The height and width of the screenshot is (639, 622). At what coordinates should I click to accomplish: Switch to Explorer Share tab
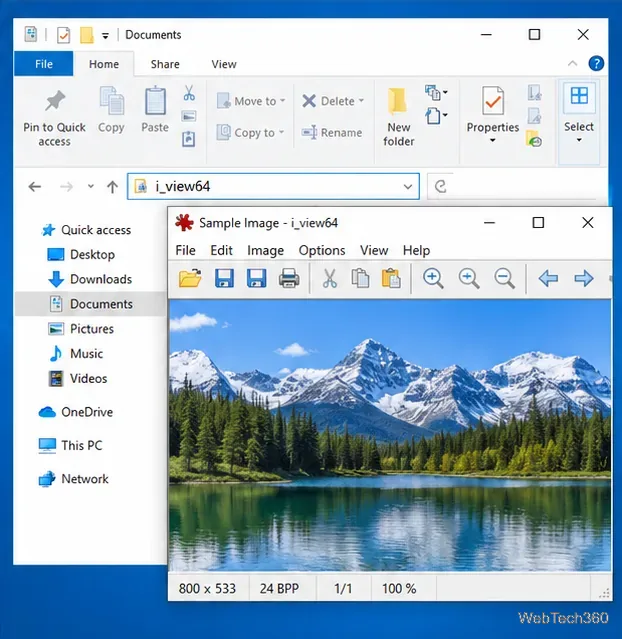point(165,64)
